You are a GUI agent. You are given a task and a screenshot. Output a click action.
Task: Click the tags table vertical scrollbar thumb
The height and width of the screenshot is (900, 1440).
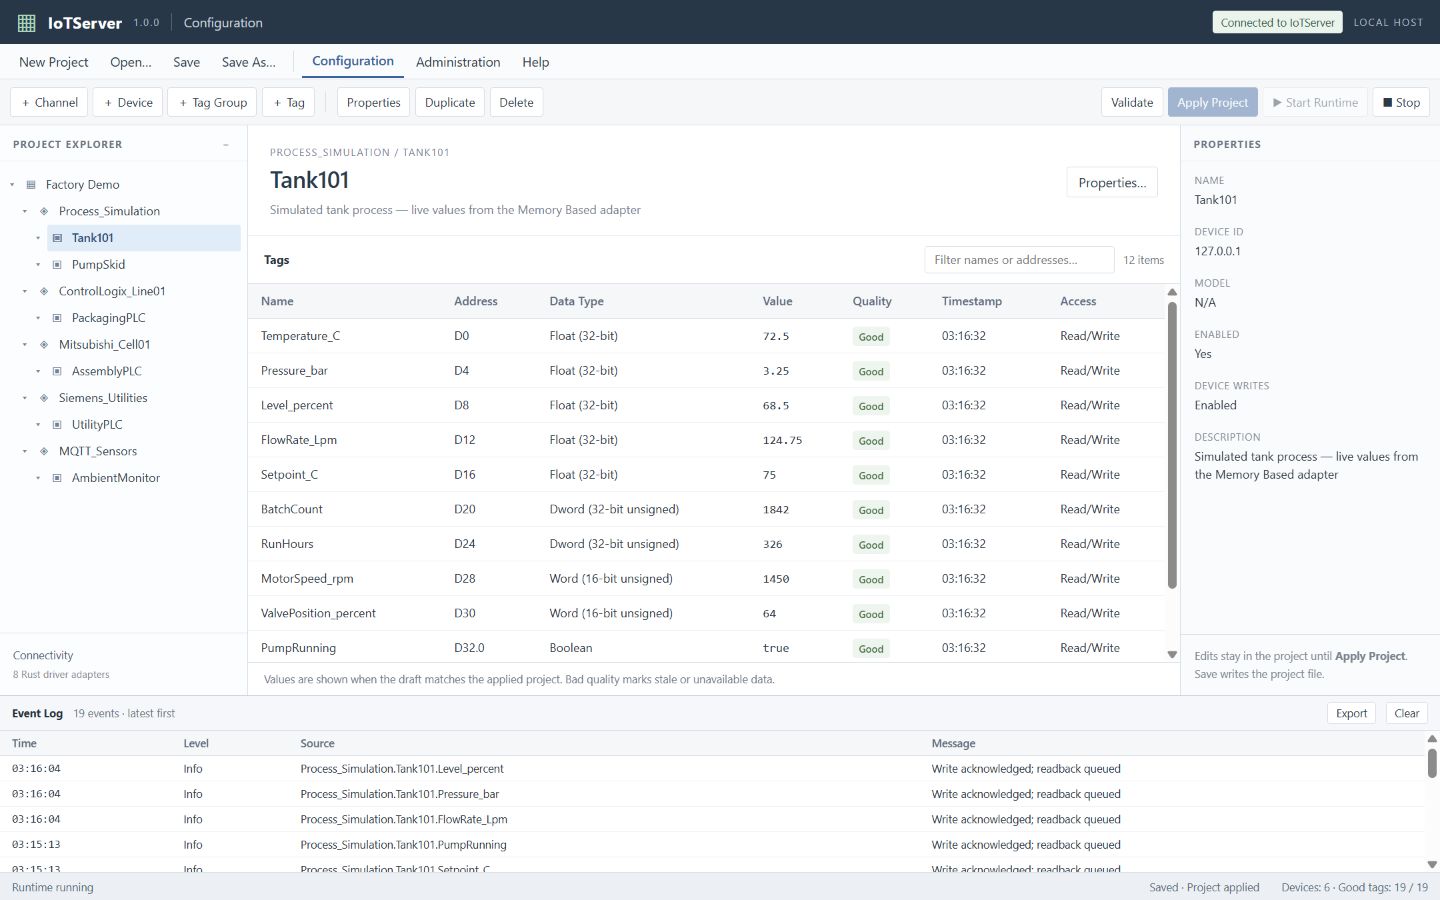pos(1172,444)
